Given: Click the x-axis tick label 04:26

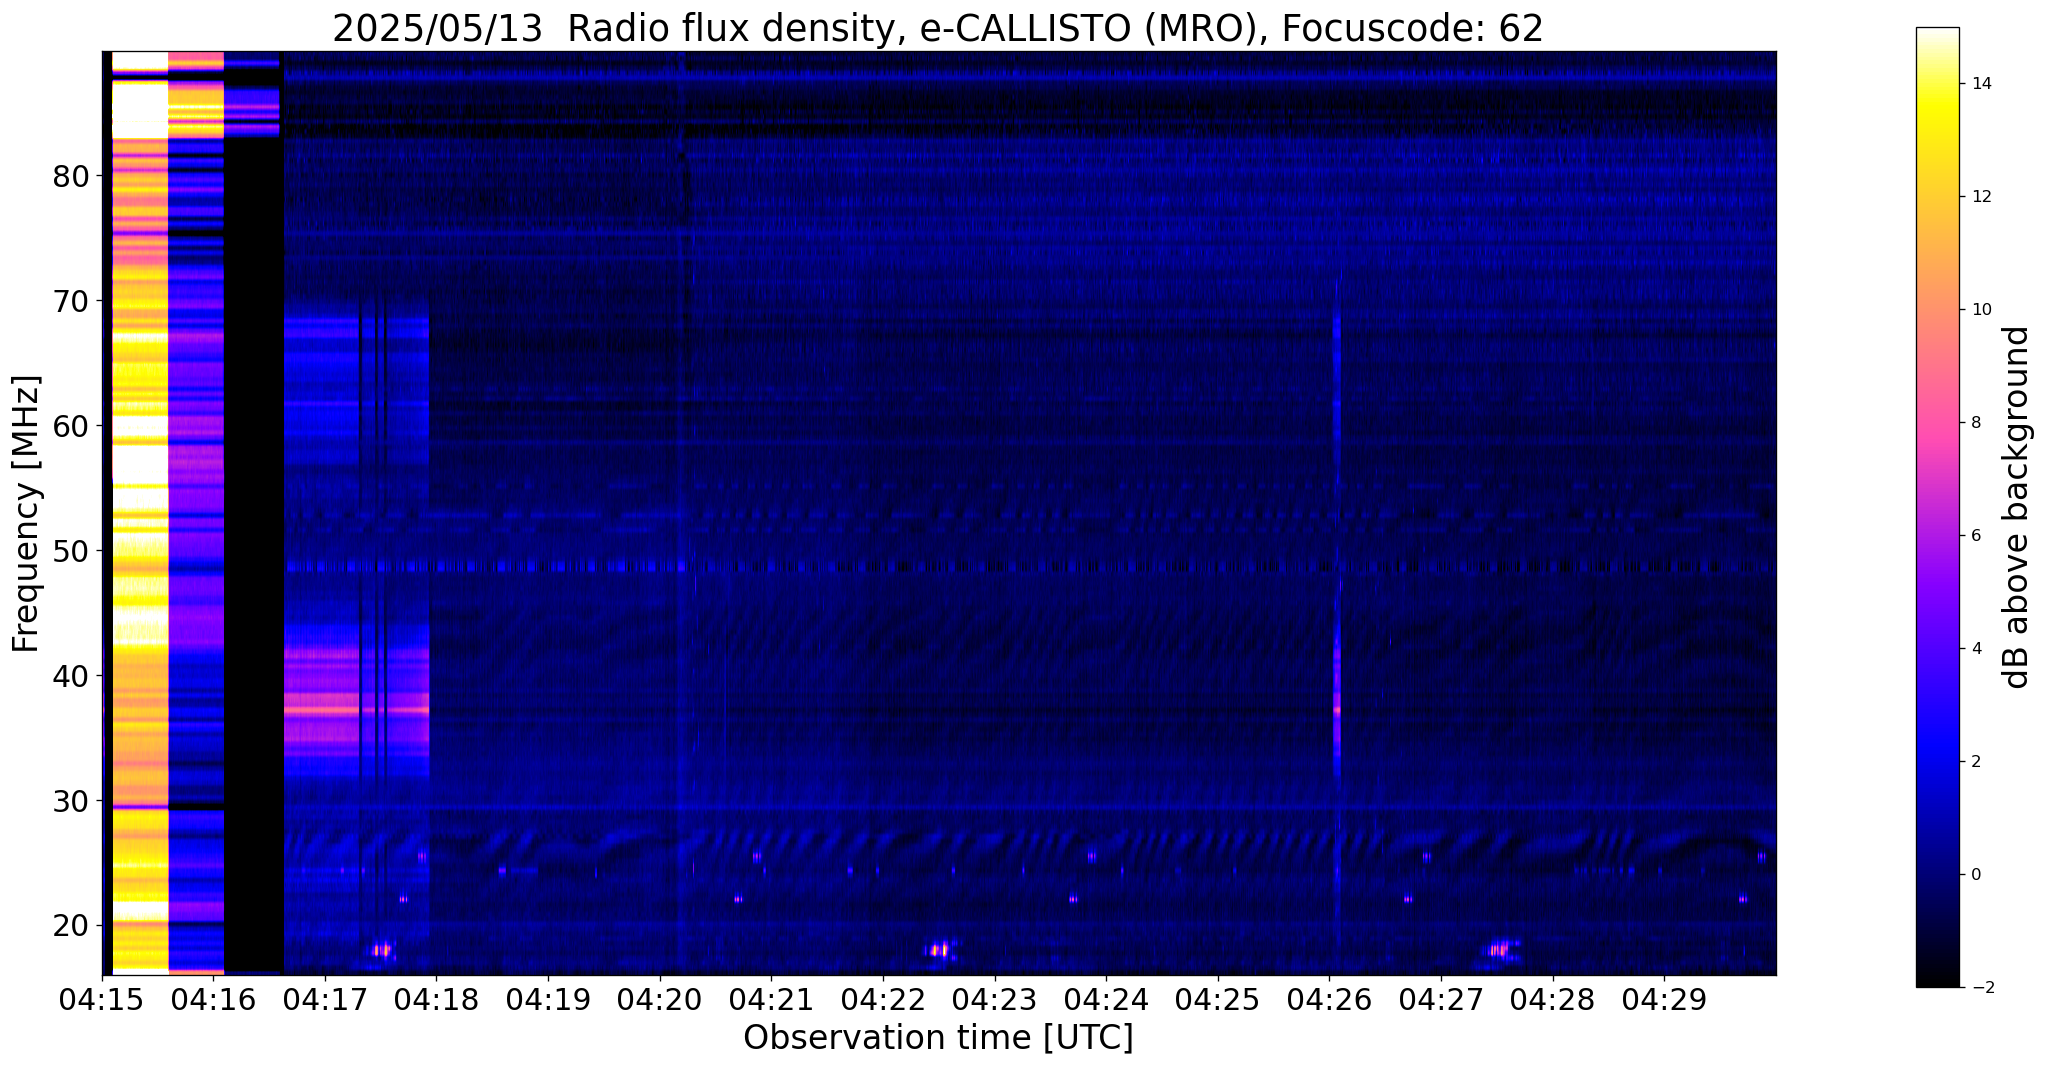Looking at the screenshot, I should pyautogui.click(x=1329, y=998).
